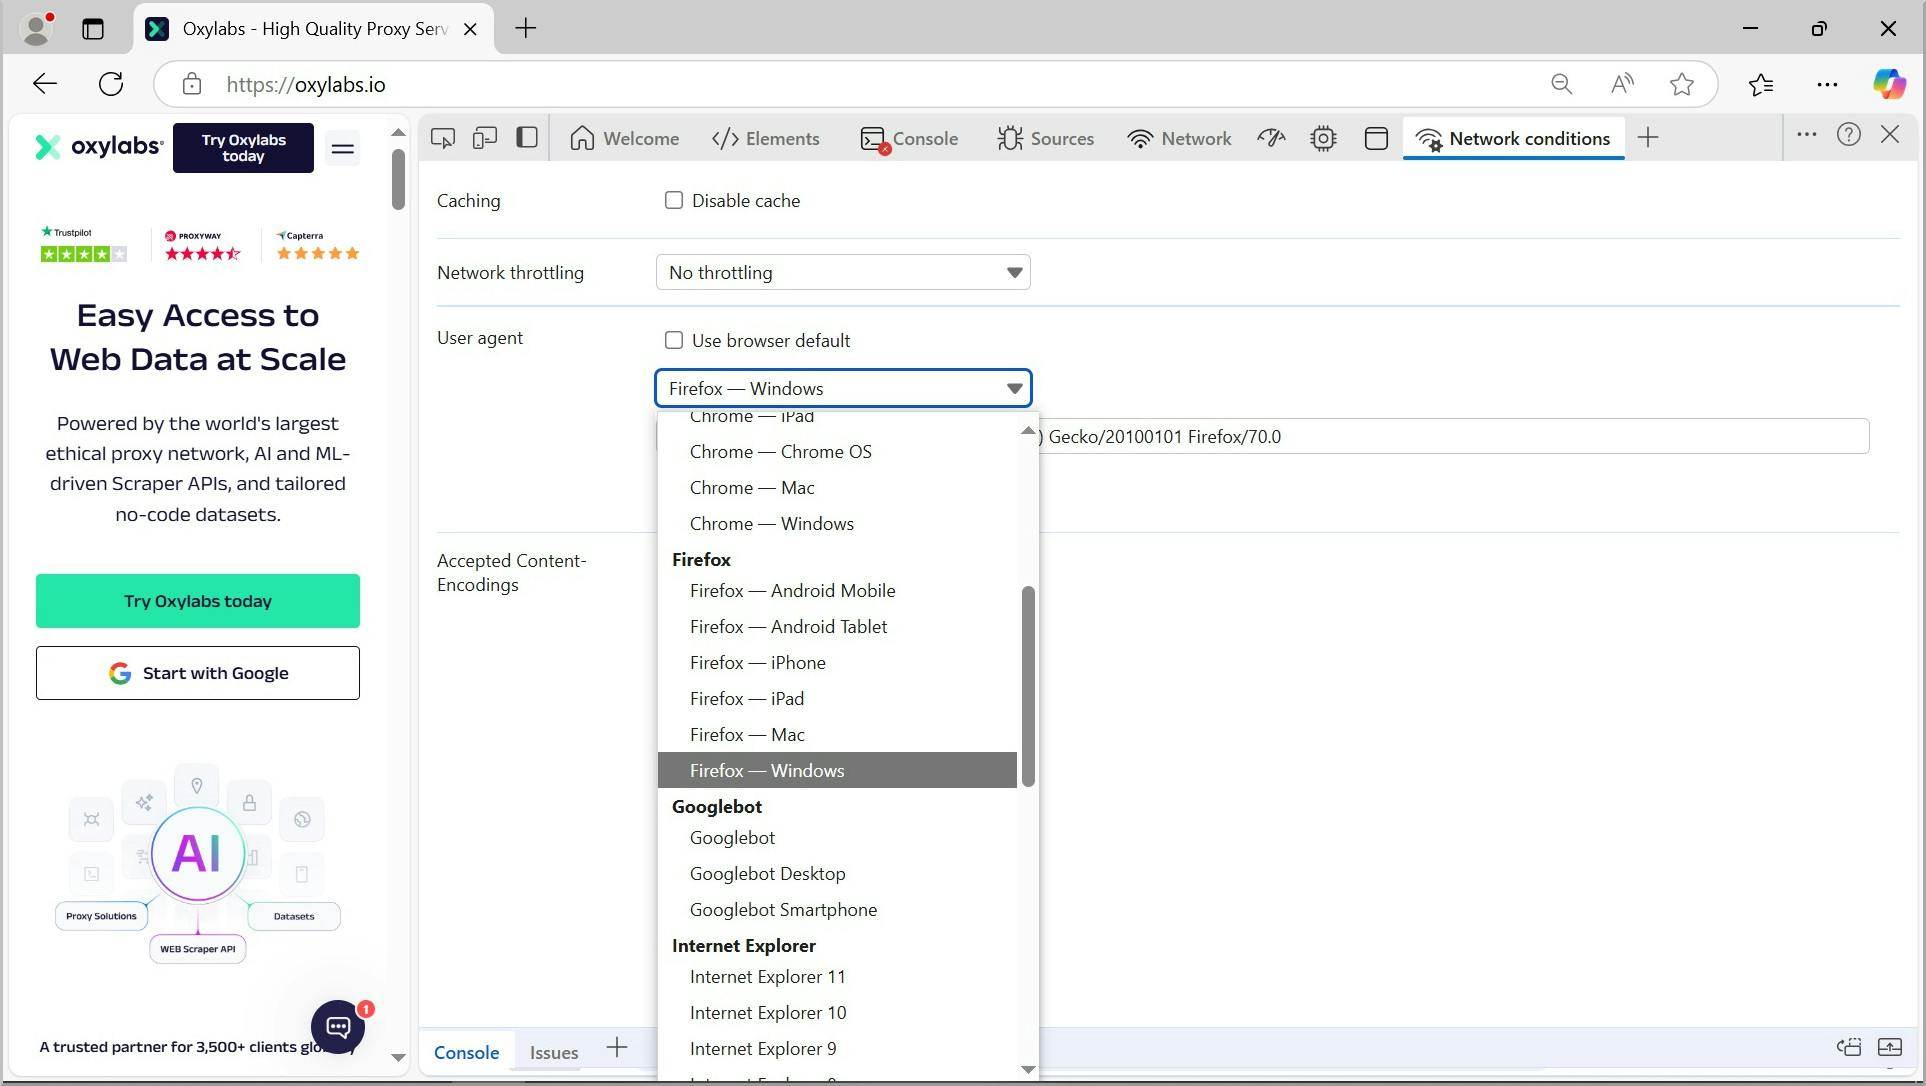Open the Performance tool icon
The height and width of the screenshot is (1086, 1926).
click(x=1271, y=138)
